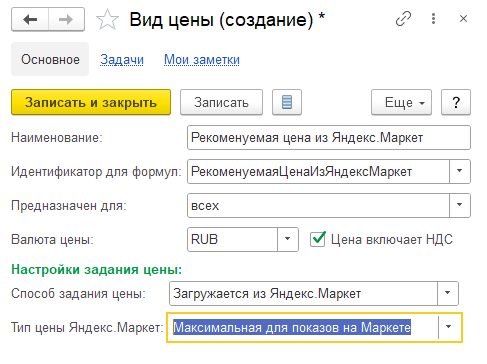Image resolution: width=487 pixels, height=364 pixels.
Task: Open the list report icon button
Action: [287, 102]
